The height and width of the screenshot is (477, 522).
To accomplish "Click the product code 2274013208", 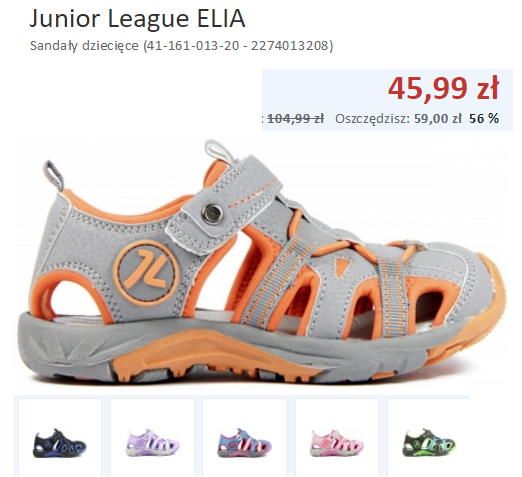I will [292, 45].
